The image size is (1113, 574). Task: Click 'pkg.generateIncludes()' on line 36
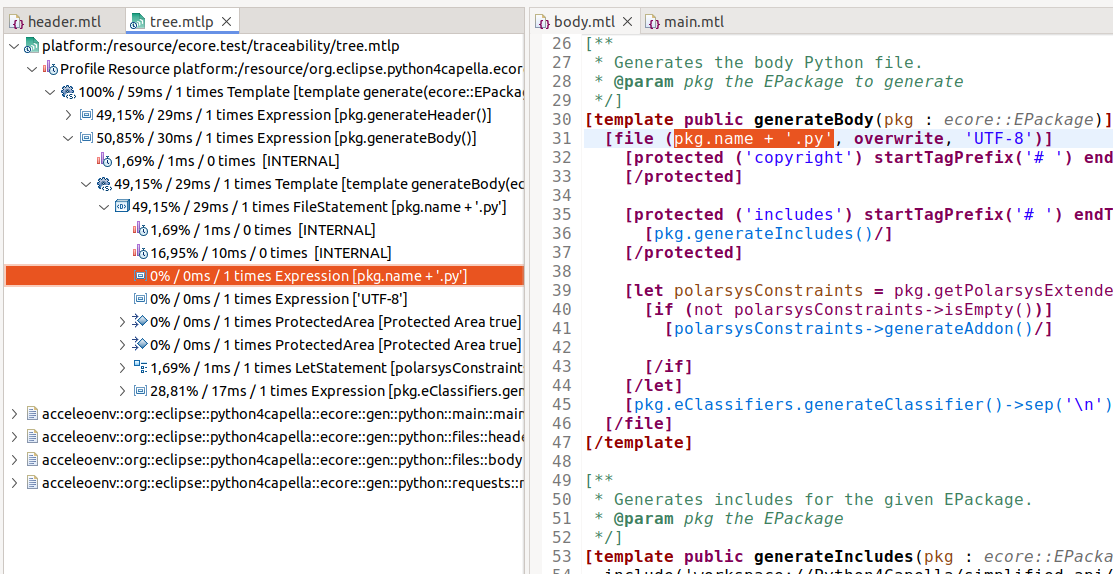(x=763, y=233)
